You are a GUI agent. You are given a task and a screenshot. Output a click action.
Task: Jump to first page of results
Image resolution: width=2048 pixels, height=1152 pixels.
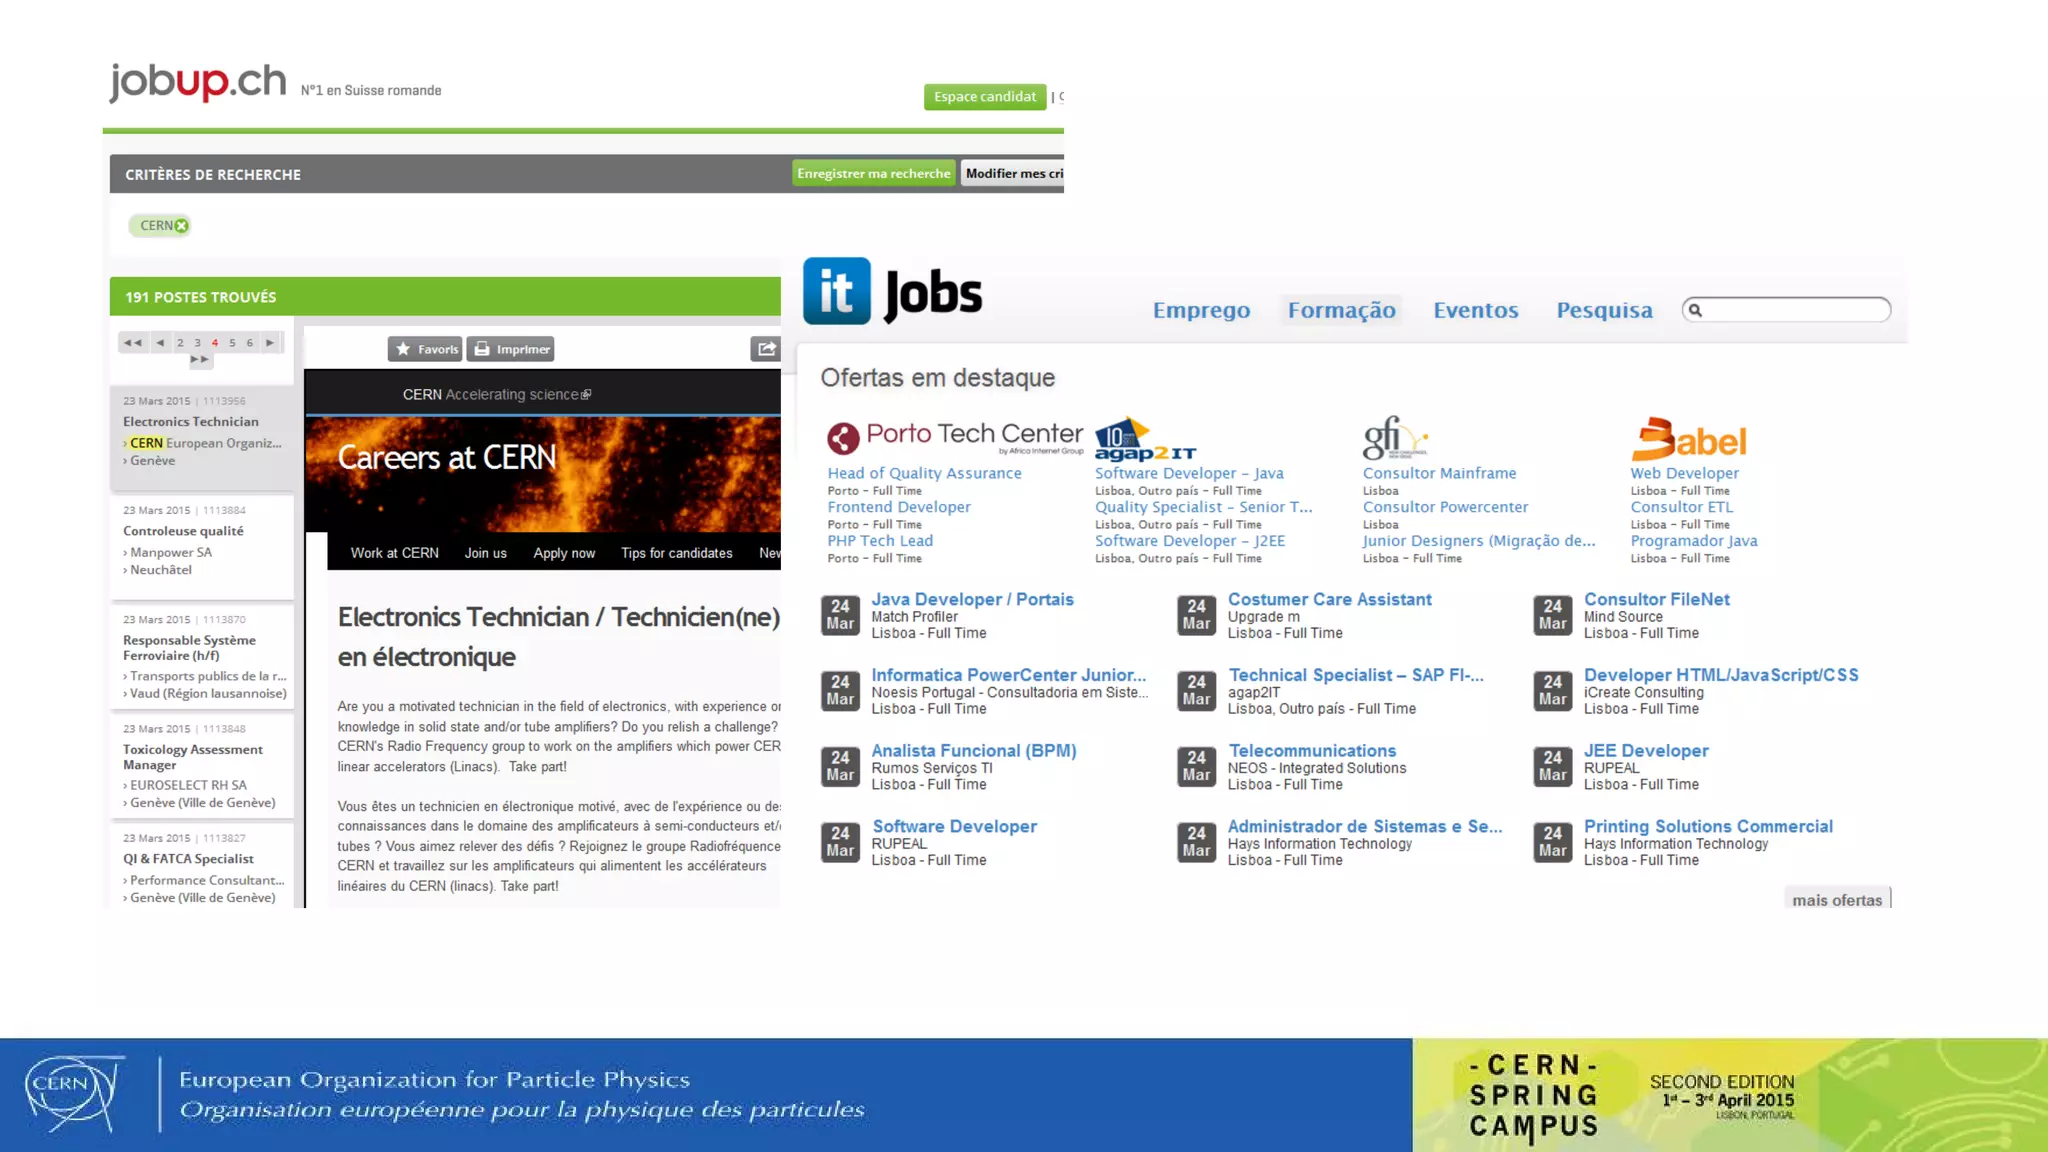point(132,343)
